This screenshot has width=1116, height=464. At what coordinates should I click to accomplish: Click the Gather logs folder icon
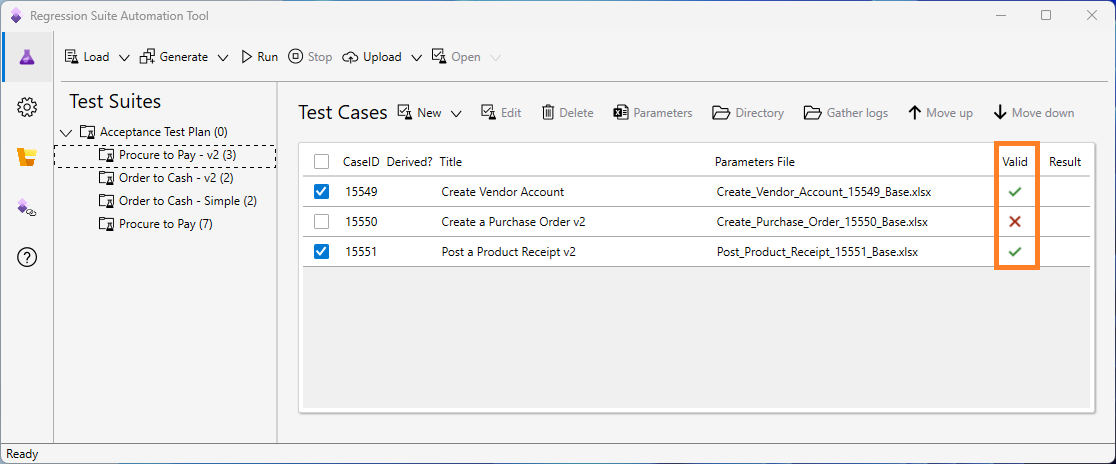tap(812, 113)
